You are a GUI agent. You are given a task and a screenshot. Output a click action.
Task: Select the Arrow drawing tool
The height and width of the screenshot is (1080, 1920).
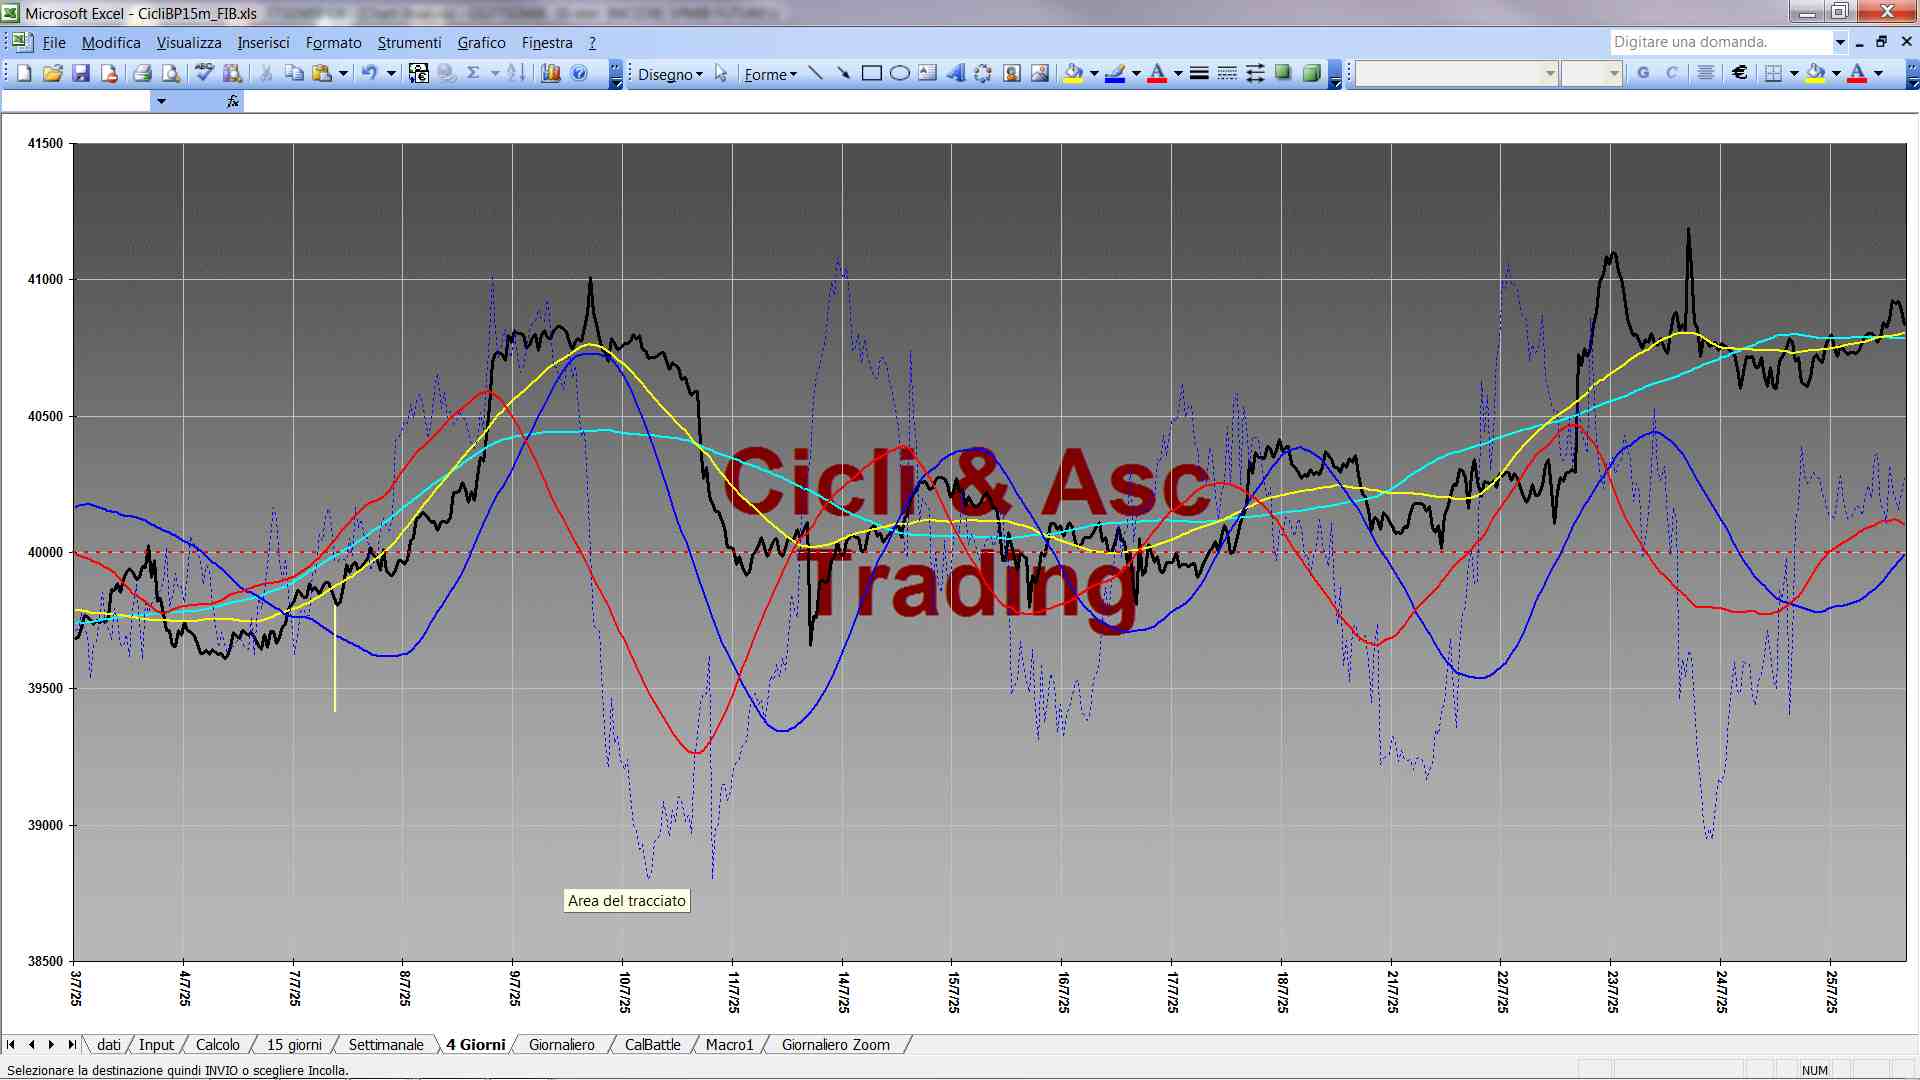tap(843, 73)
